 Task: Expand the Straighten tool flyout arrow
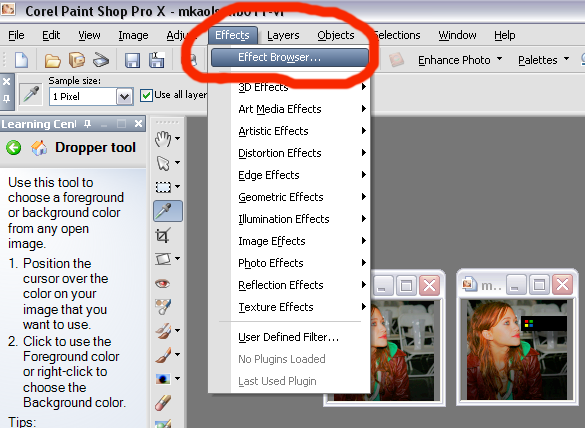178,258
